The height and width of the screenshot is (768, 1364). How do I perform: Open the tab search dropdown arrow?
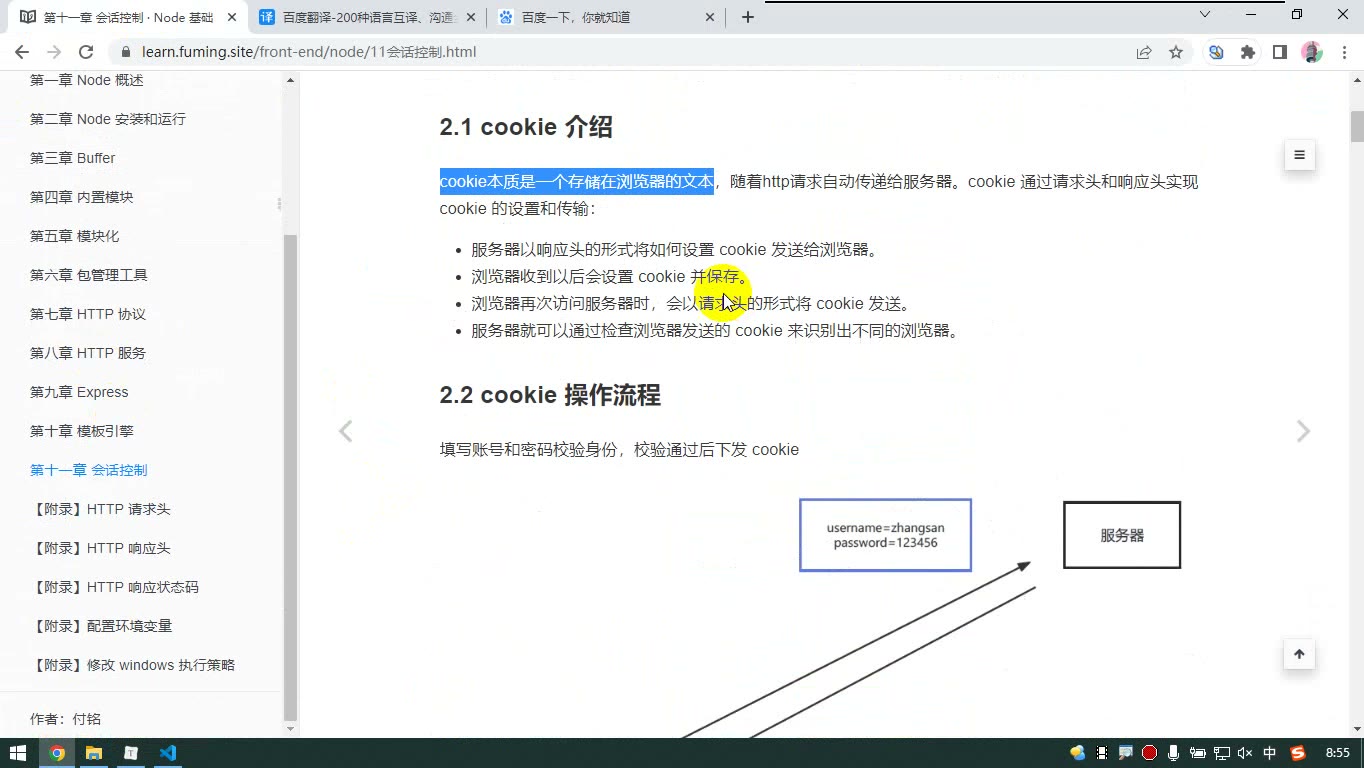[x=1205, y=14]
